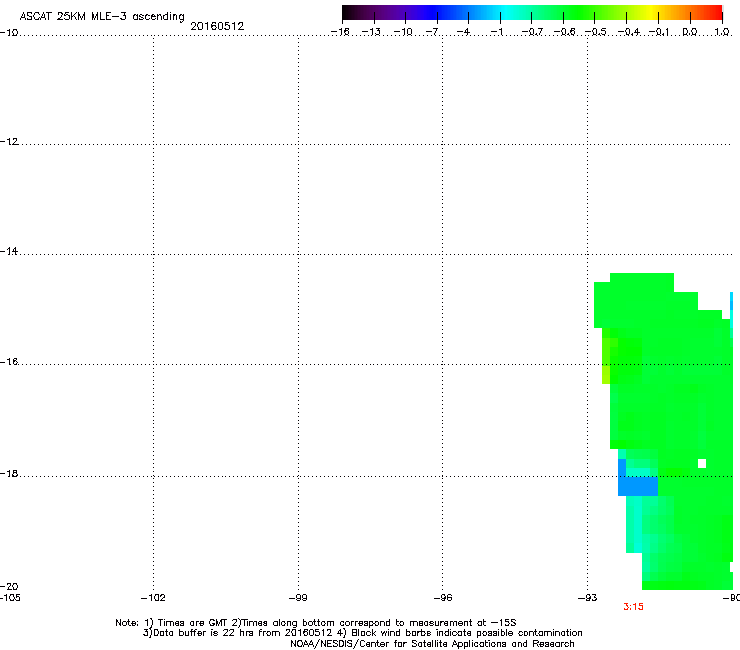Click the -99 longitude axis label
This screenshot has width=740, height=650.
(x=298, y=598)
